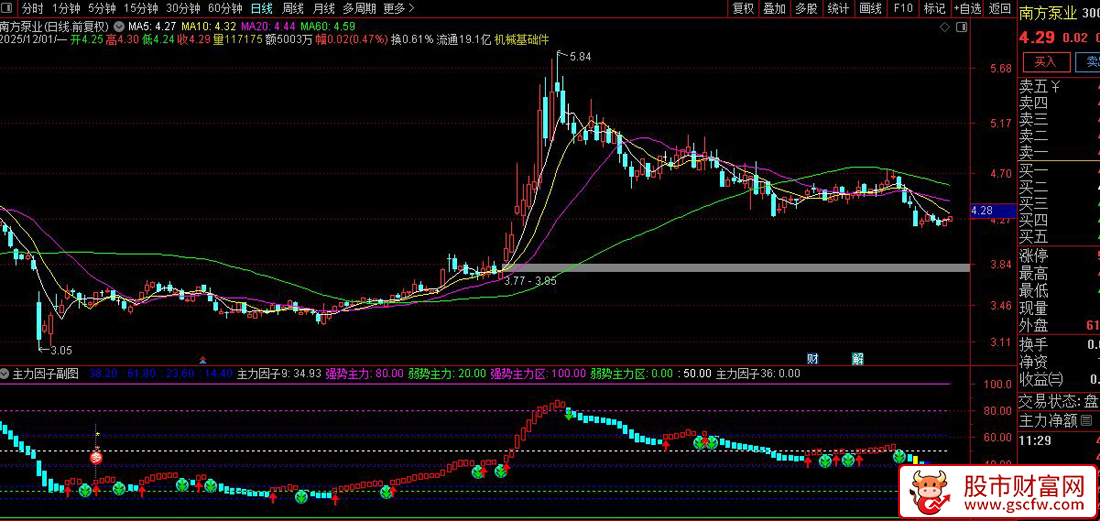Select the 周线 weekly period
The image size is (1100, 521).
(x=293, y=8)
